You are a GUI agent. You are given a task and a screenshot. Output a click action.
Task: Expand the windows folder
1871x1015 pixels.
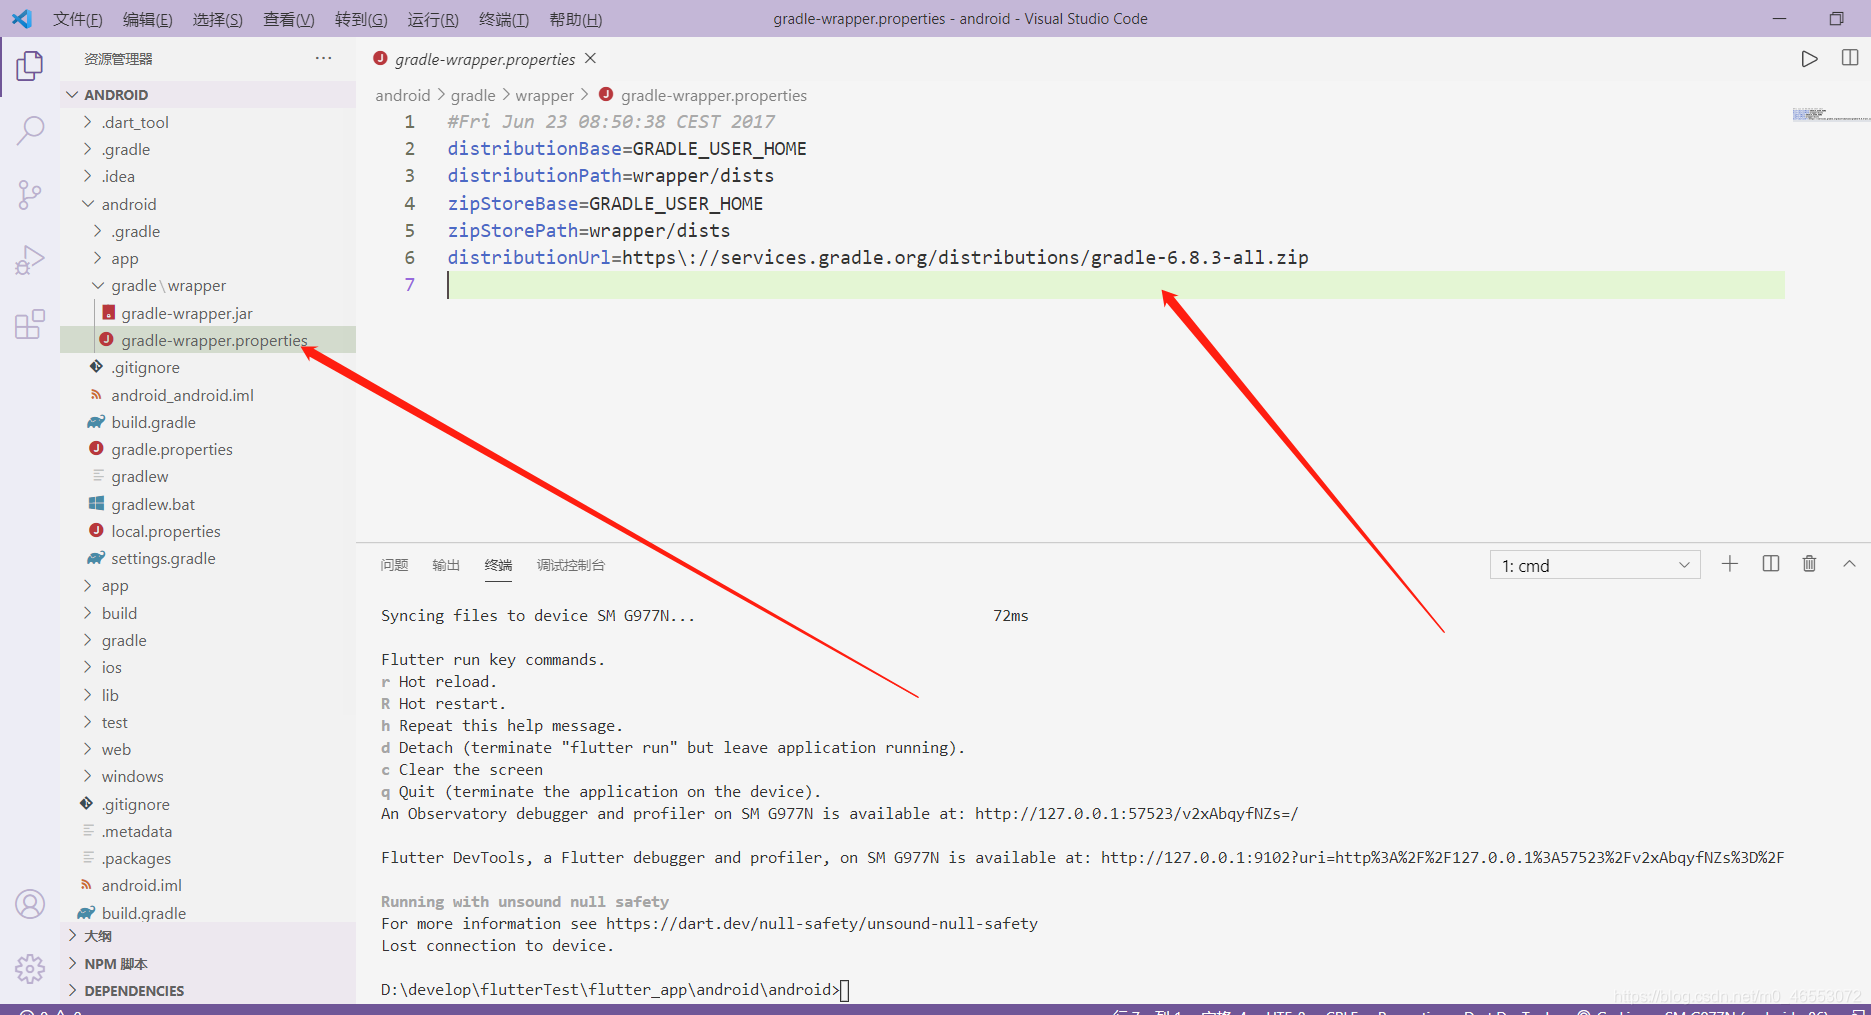[208, 776]
